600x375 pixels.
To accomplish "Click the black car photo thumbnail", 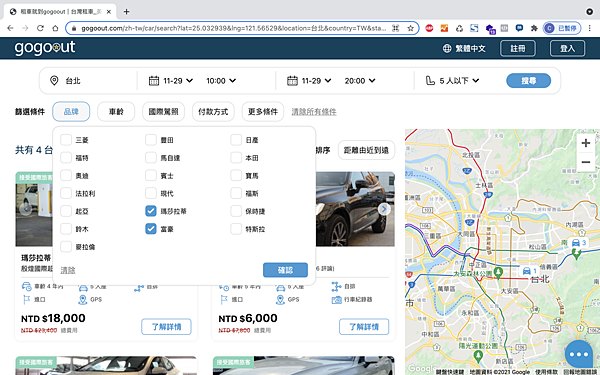I will point(355,209).
